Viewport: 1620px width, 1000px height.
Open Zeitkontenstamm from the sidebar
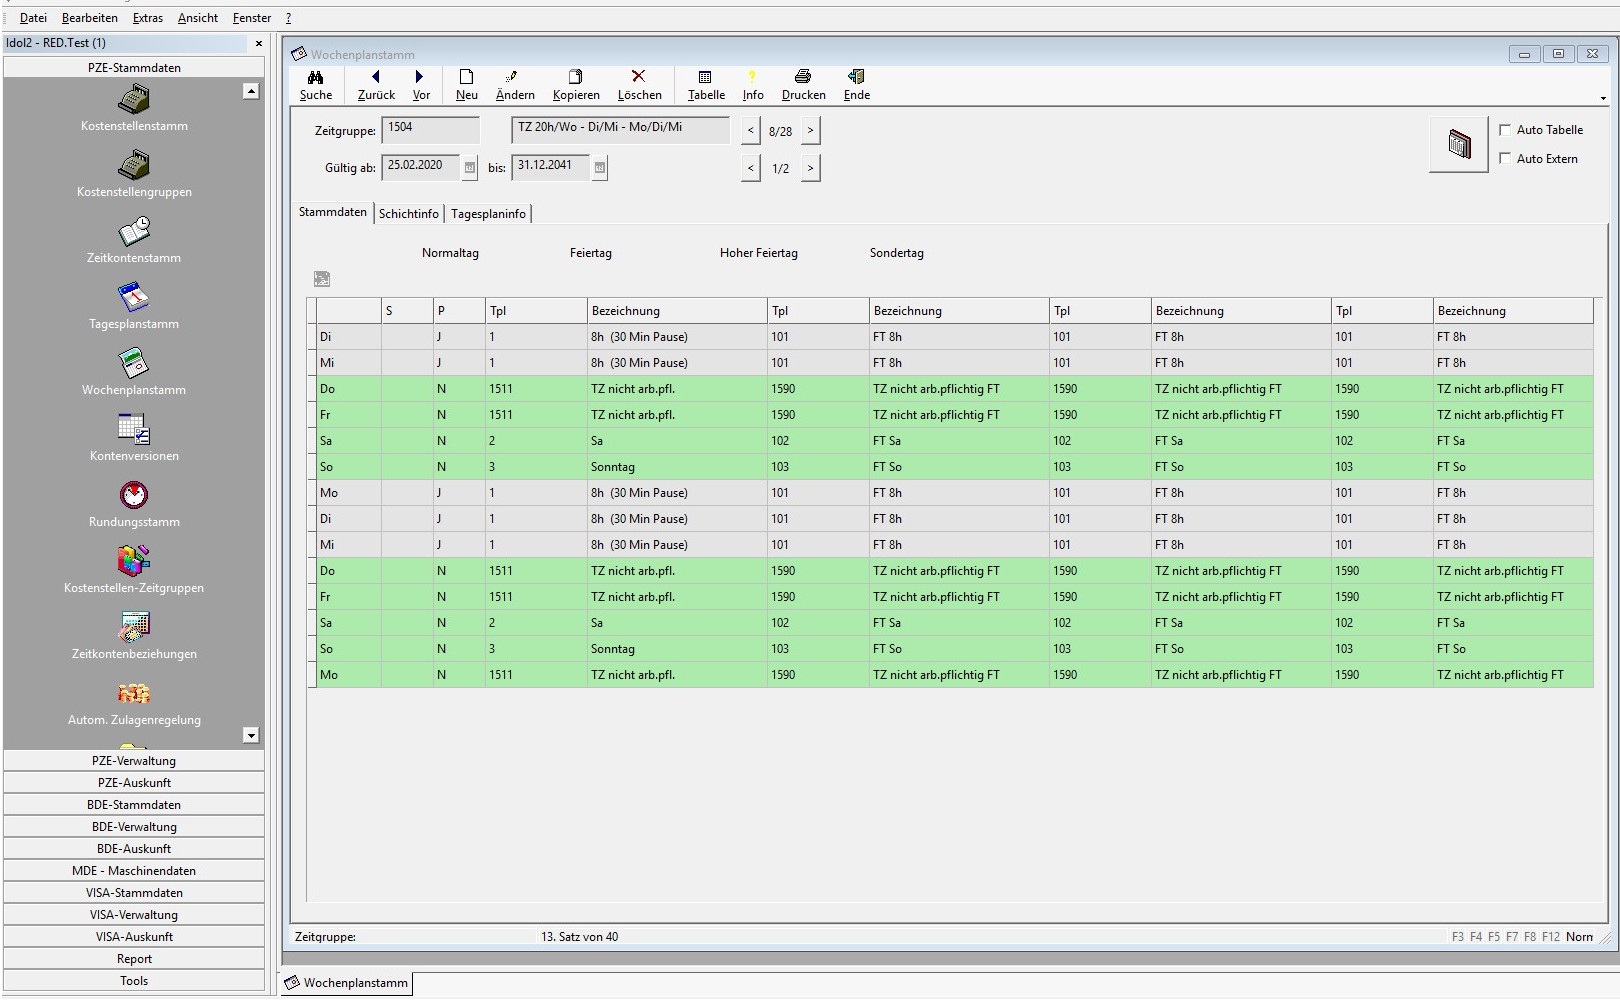pyautogui.click(x=134, y=232)
